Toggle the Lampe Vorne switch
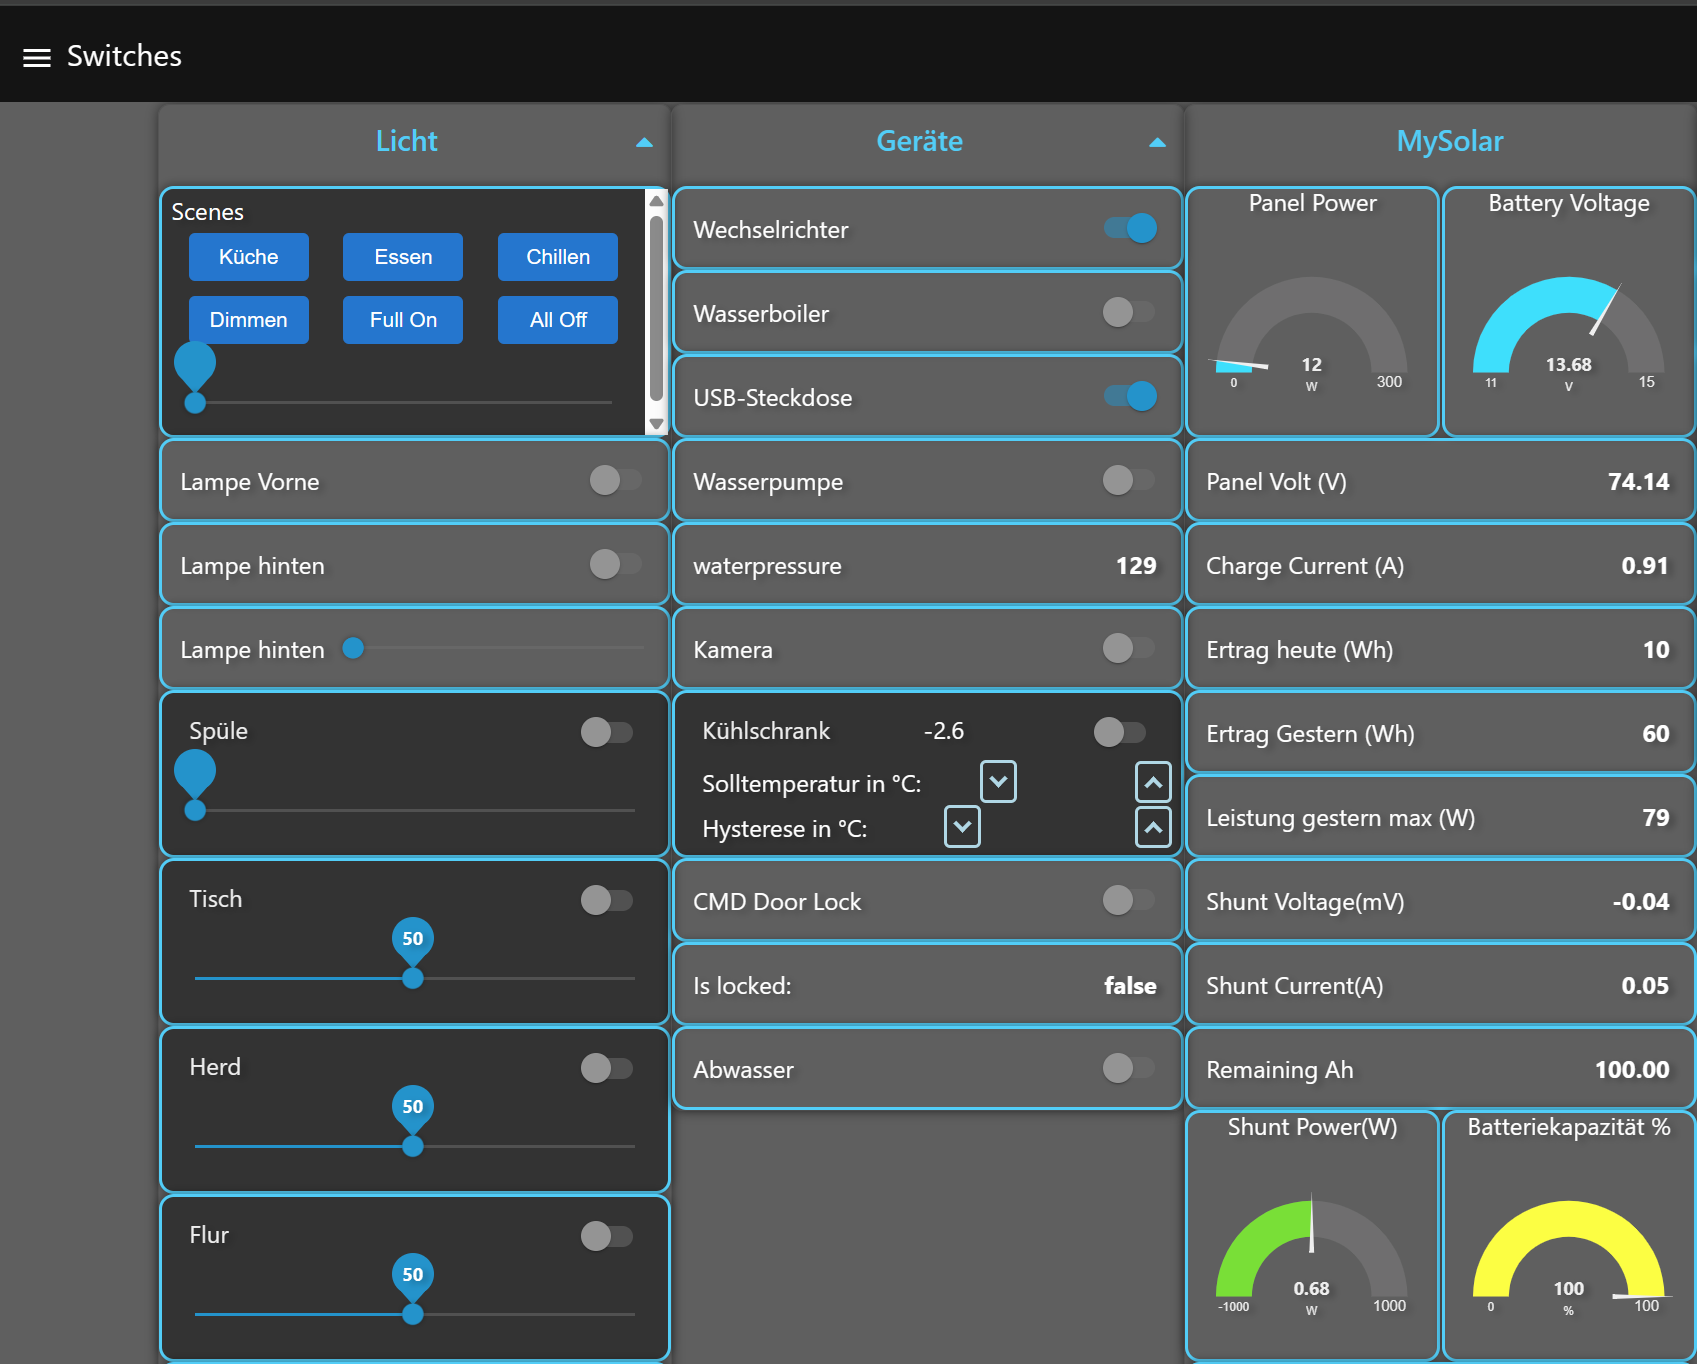This screenshot has width=1697, height=1364. click(x=615, y=481)
